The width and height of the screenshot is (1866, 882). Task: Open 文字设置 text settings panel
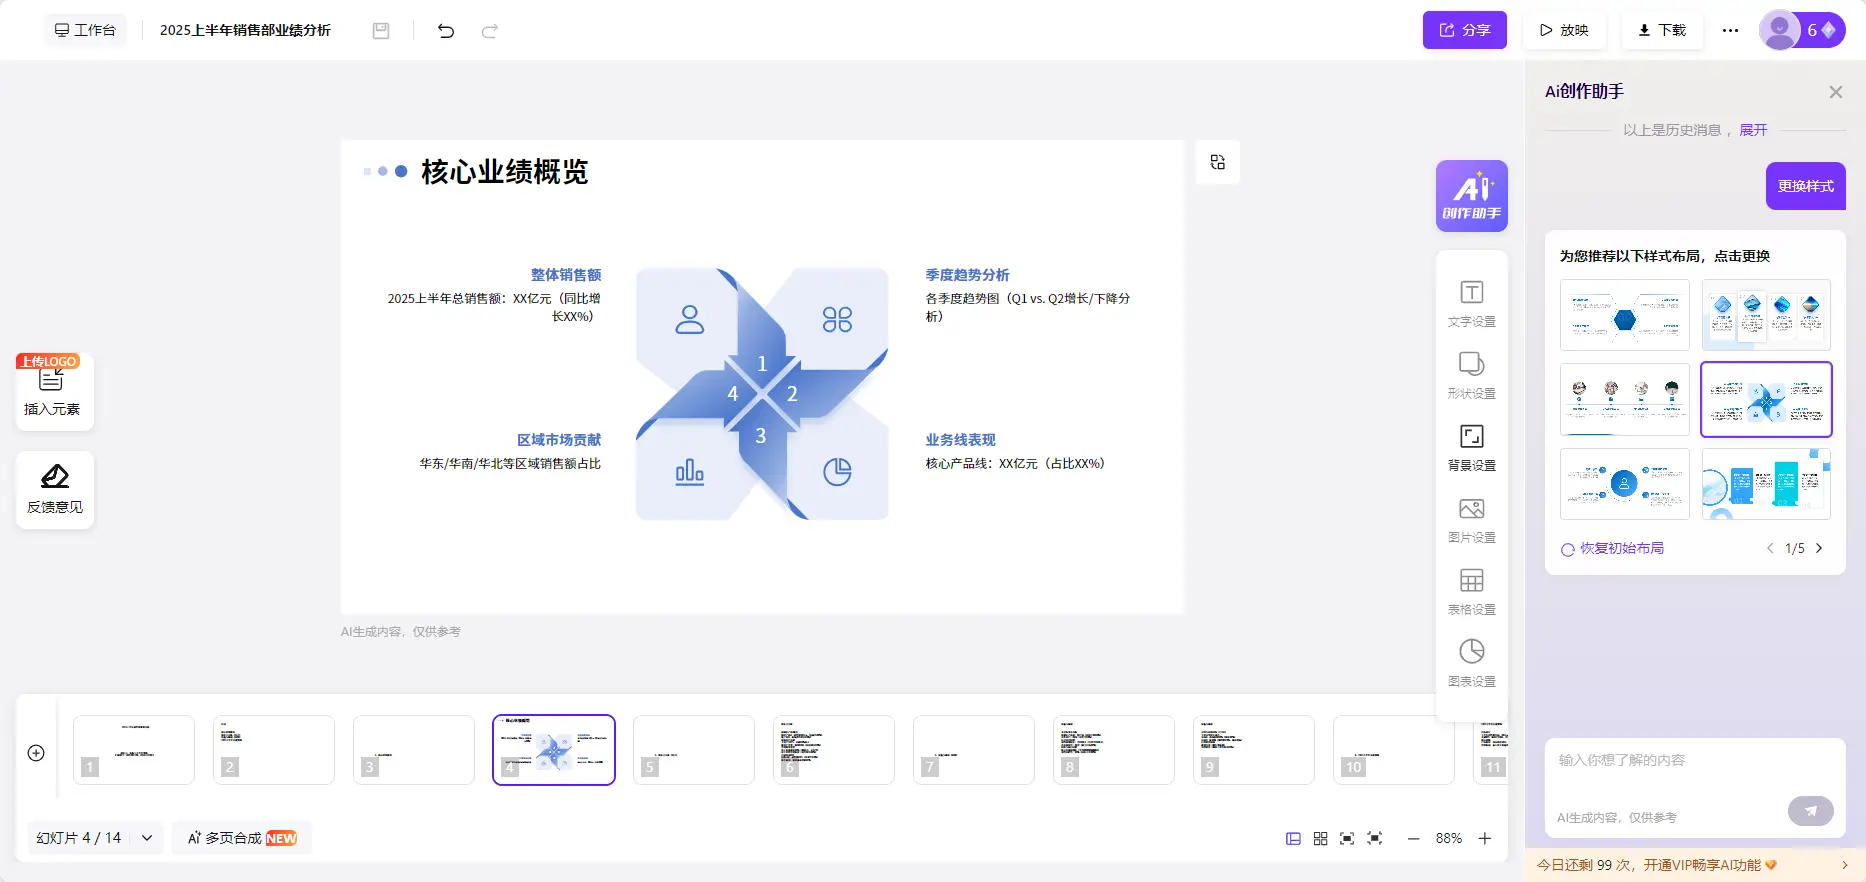1471,304
